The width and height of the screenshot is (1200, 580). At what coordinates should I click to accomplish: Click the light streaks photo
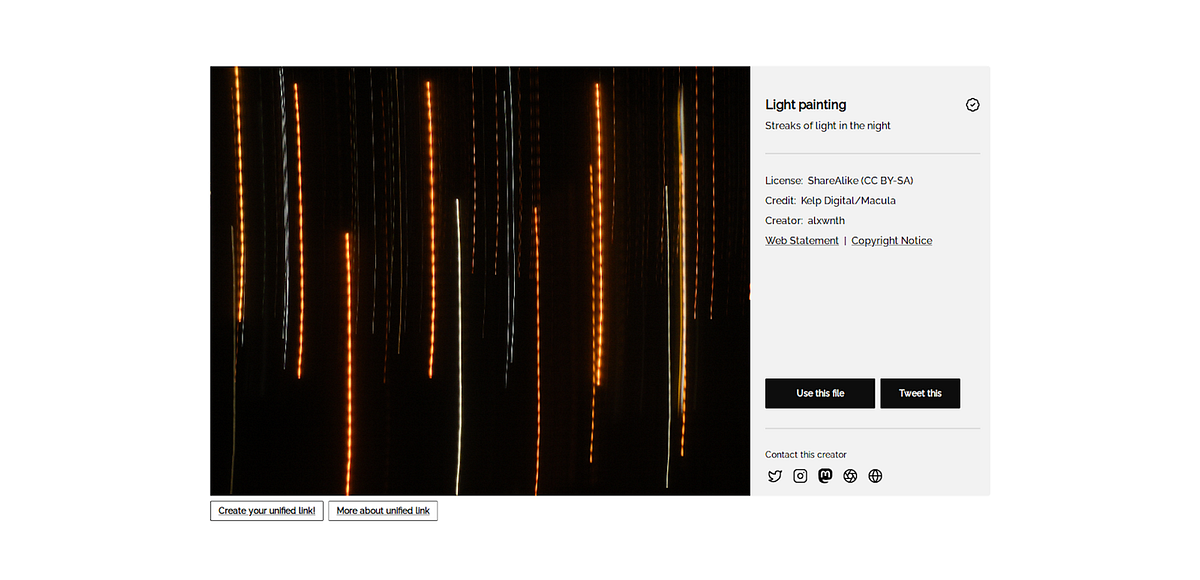coord(480,280)
